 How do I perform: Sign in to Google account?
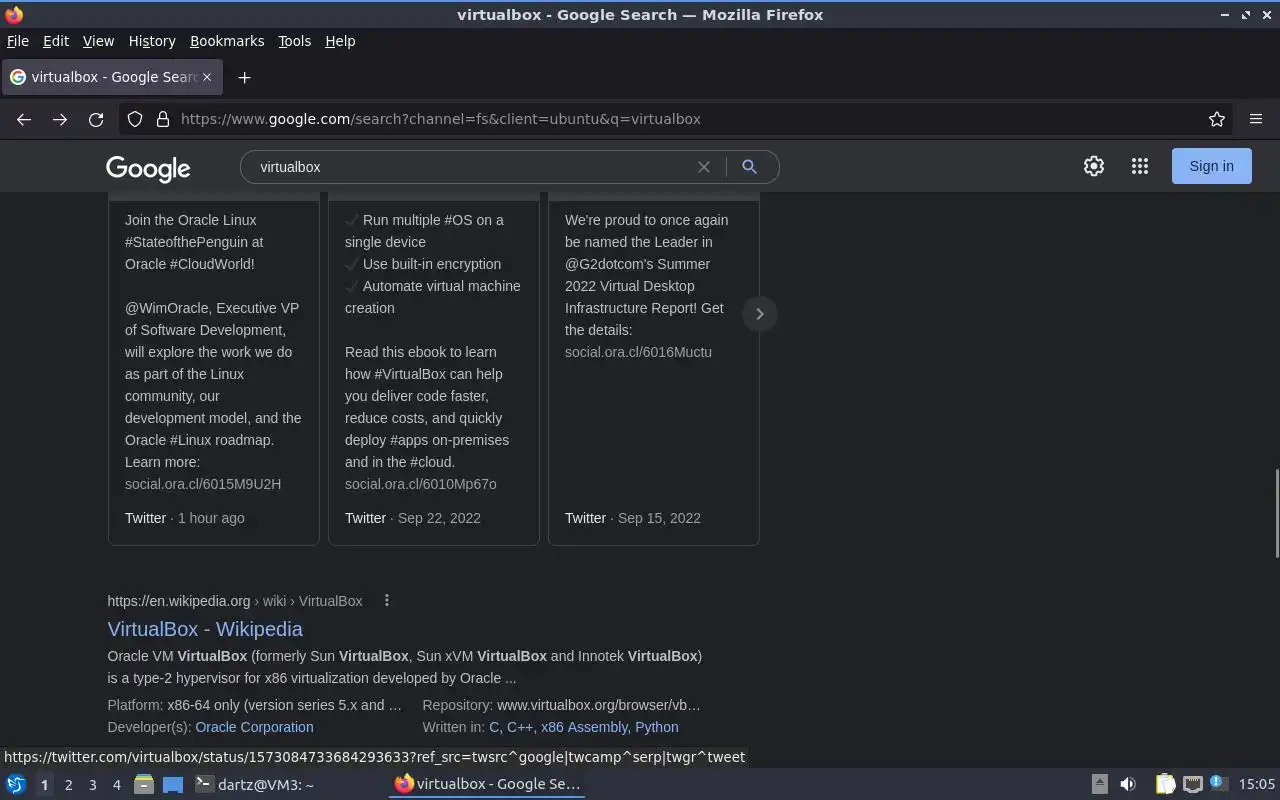click(1211, 166)
